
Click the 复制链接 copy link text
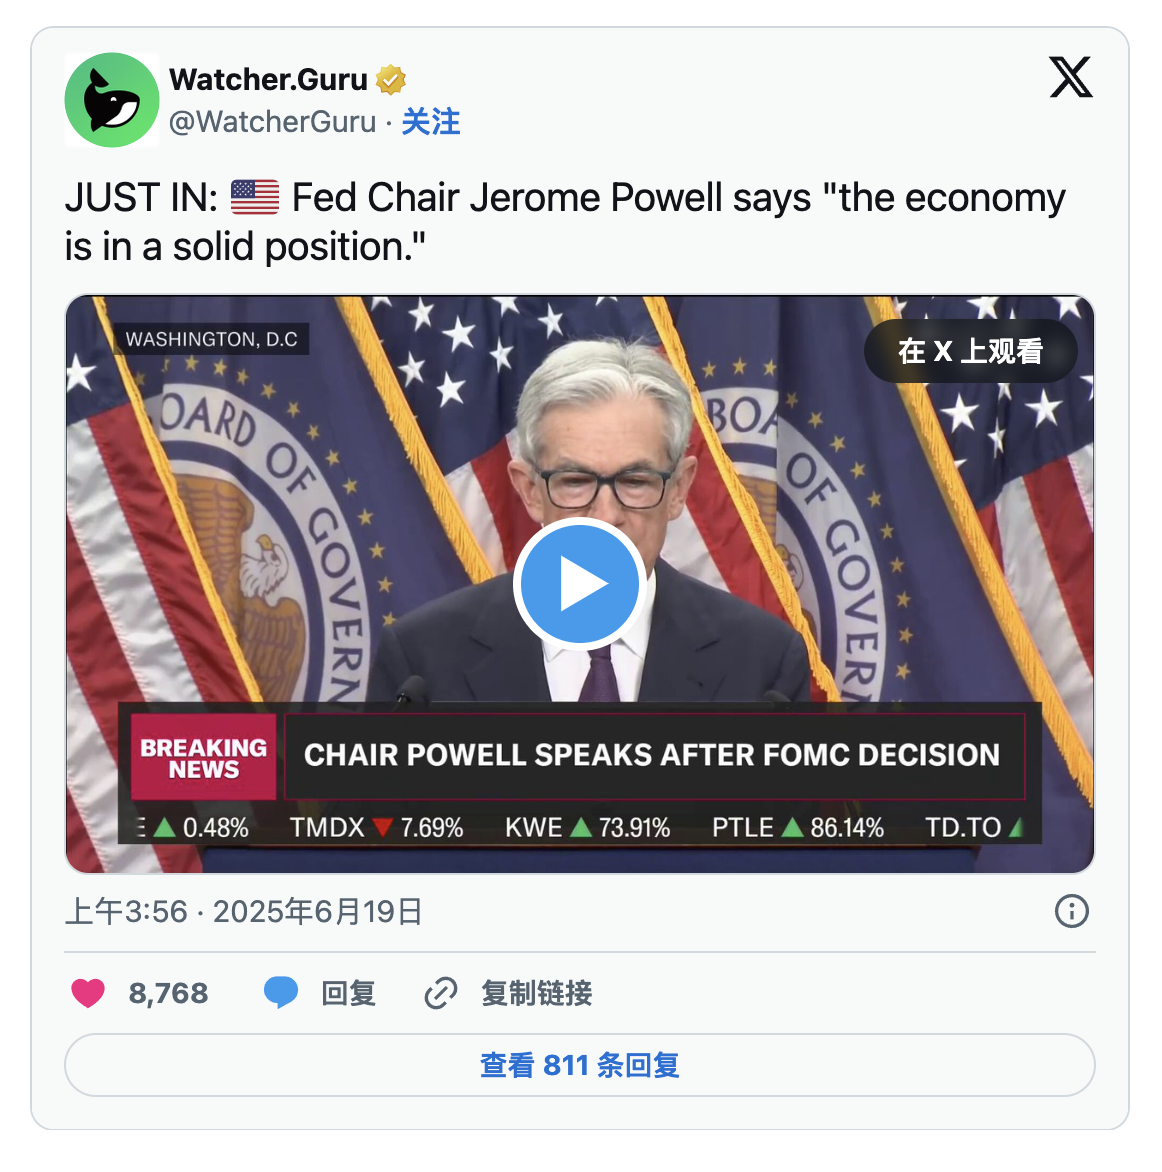coord(537,993)
